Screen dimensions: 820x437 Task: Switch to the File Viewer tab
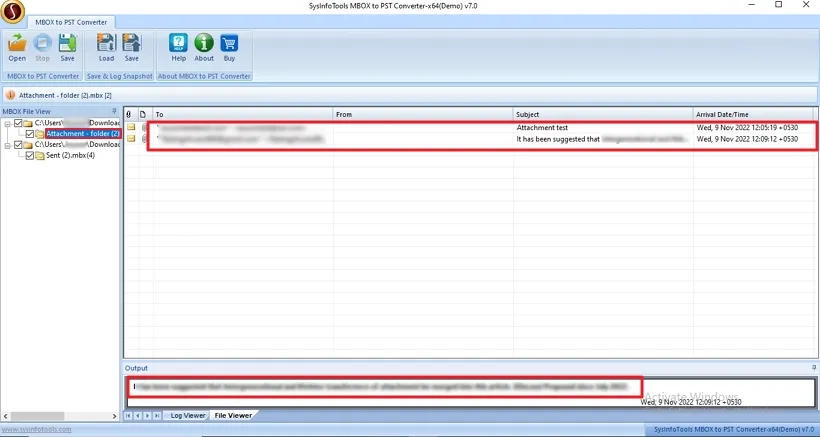click(233, 416)
